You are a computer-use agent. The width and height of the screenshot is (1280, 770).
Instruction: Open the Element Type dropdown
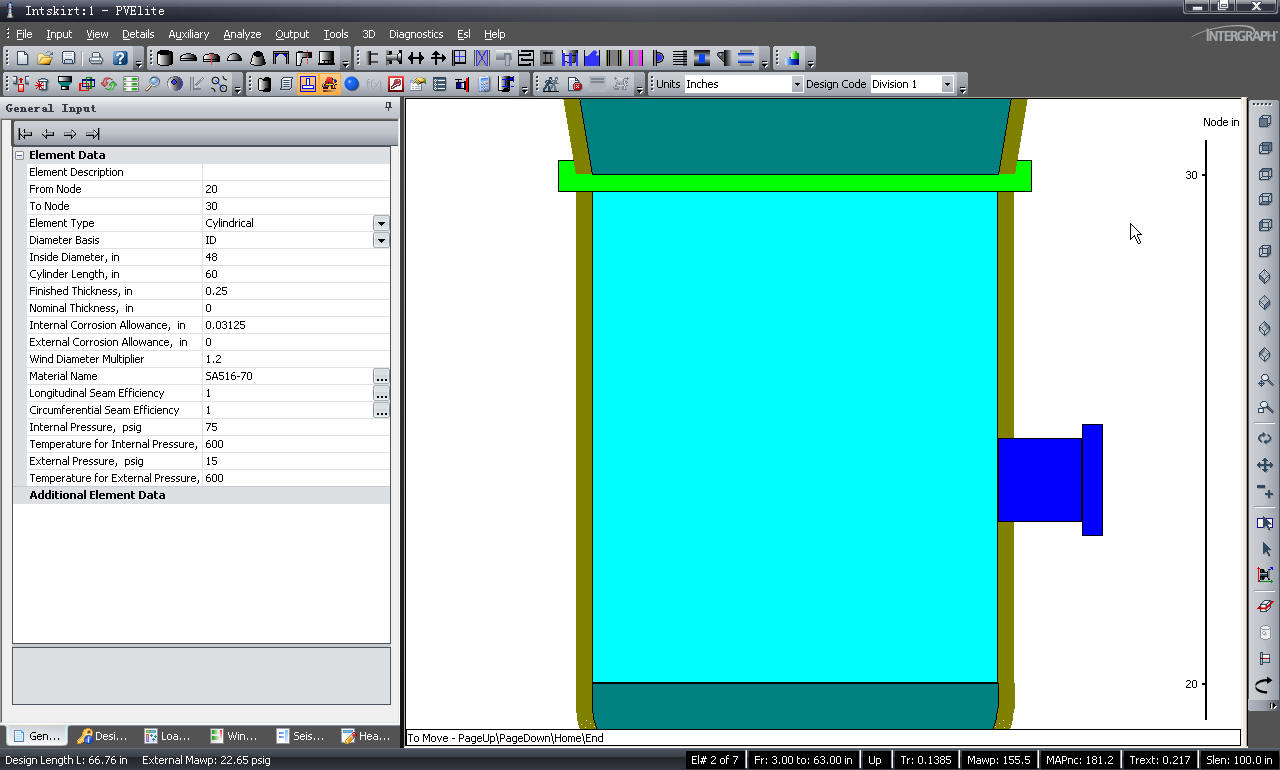tap(381, 223)
